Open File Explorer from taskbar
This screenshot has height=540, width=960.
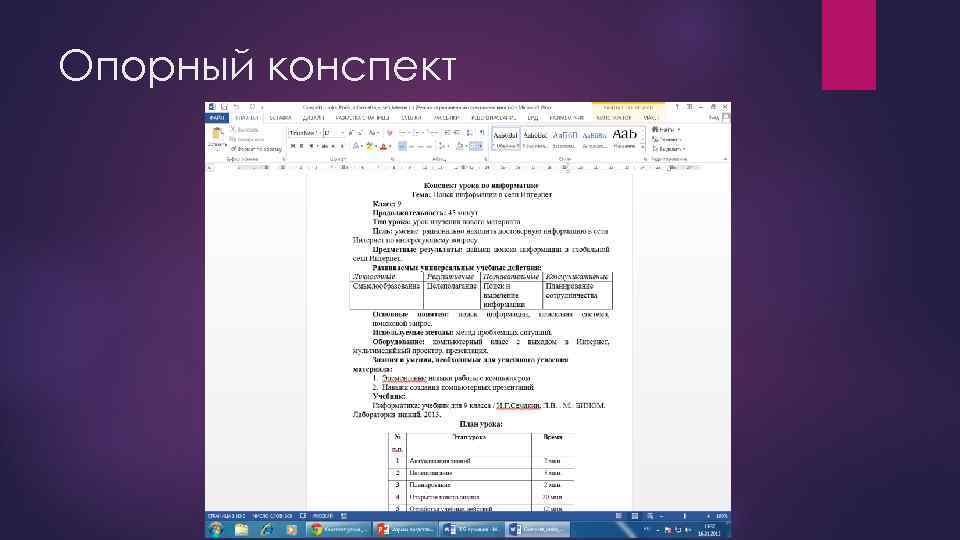[x=241, y=530]
